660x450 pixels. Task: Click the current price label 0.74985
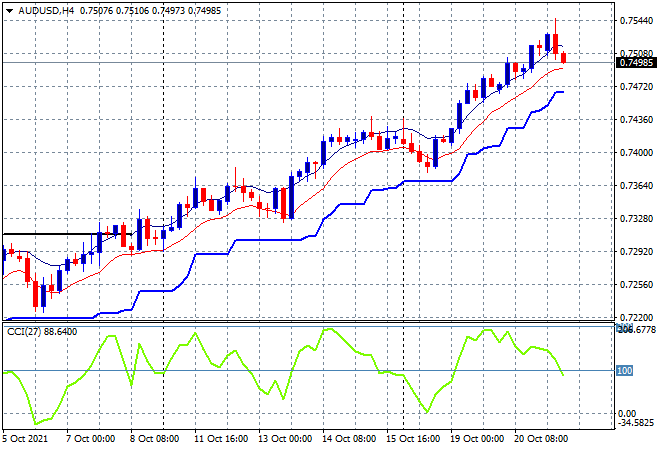[636, 63]
